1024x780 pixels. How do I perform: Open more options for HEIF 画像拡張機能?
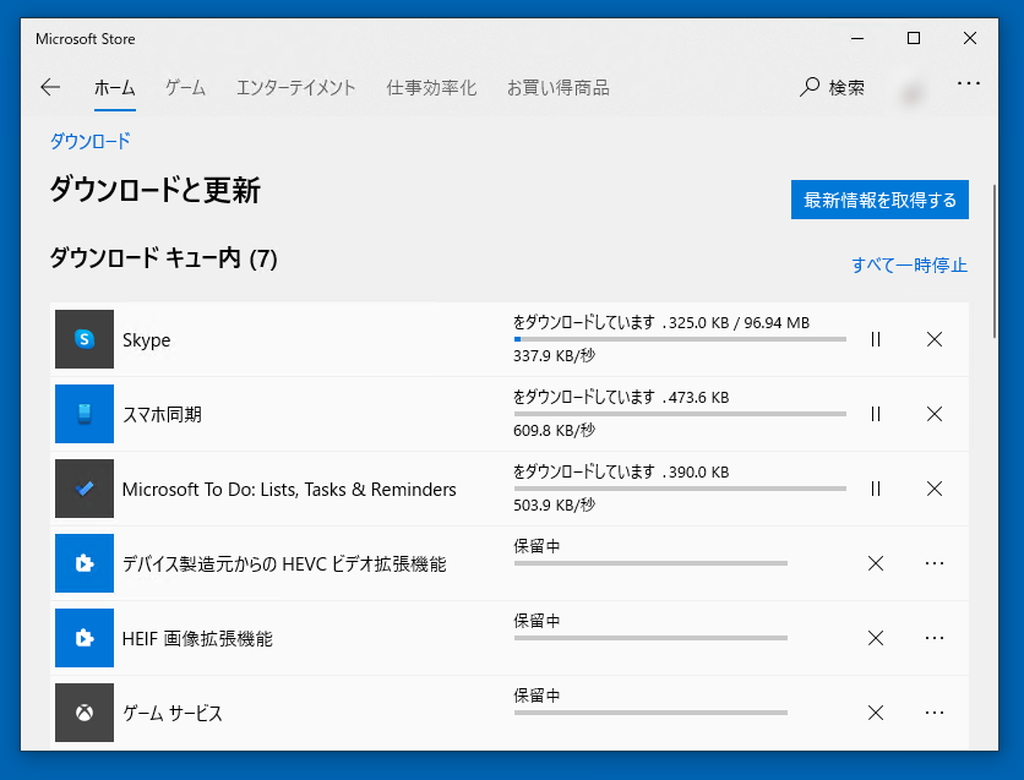click(x=934, y=638)
